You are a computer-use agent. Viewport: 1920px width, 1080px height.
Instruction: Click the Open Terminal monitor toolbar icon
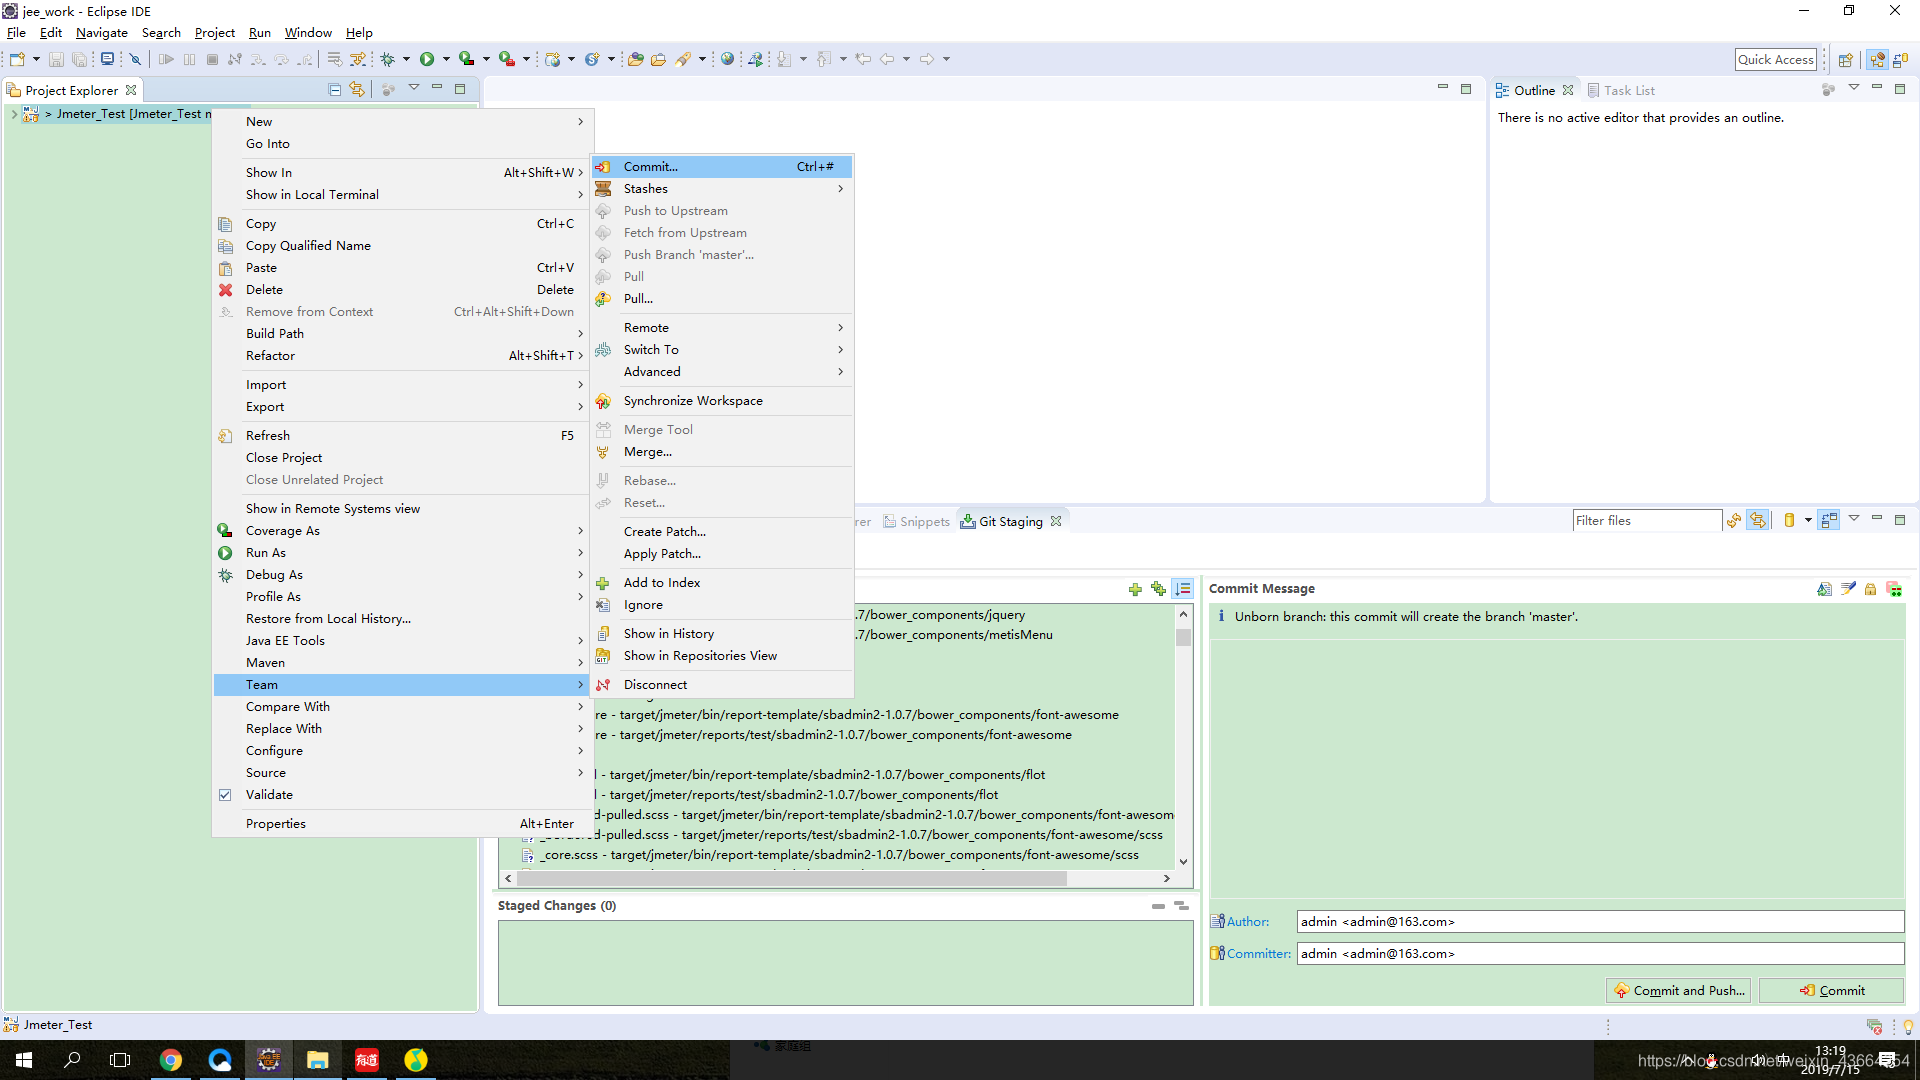(x=107, y=59)
